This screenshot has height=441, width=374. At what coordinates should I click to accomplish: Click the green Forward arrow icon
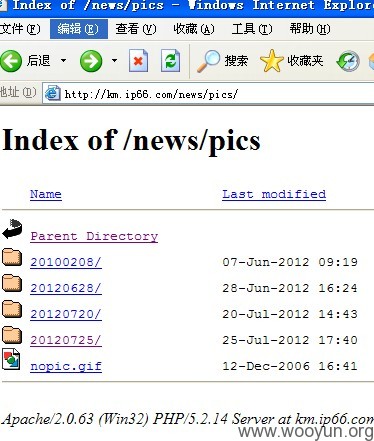pyautogui.click(x=91, y=61)
